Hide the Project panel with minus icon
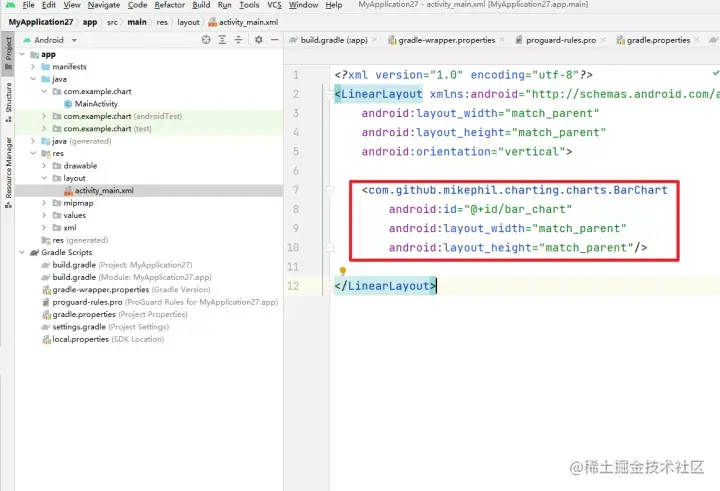 pos(275,40)
